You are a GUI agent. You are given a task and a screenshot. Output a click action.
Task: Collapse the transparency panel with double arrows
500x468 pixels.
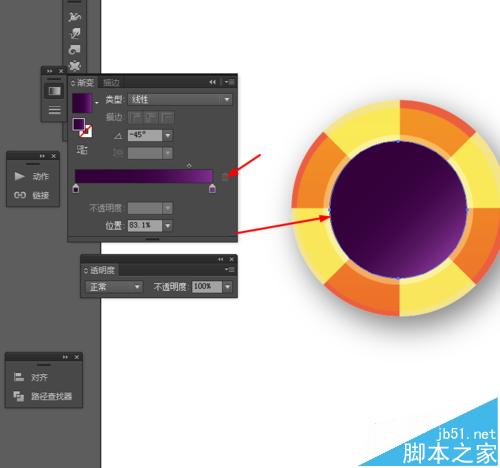(221, 259)
